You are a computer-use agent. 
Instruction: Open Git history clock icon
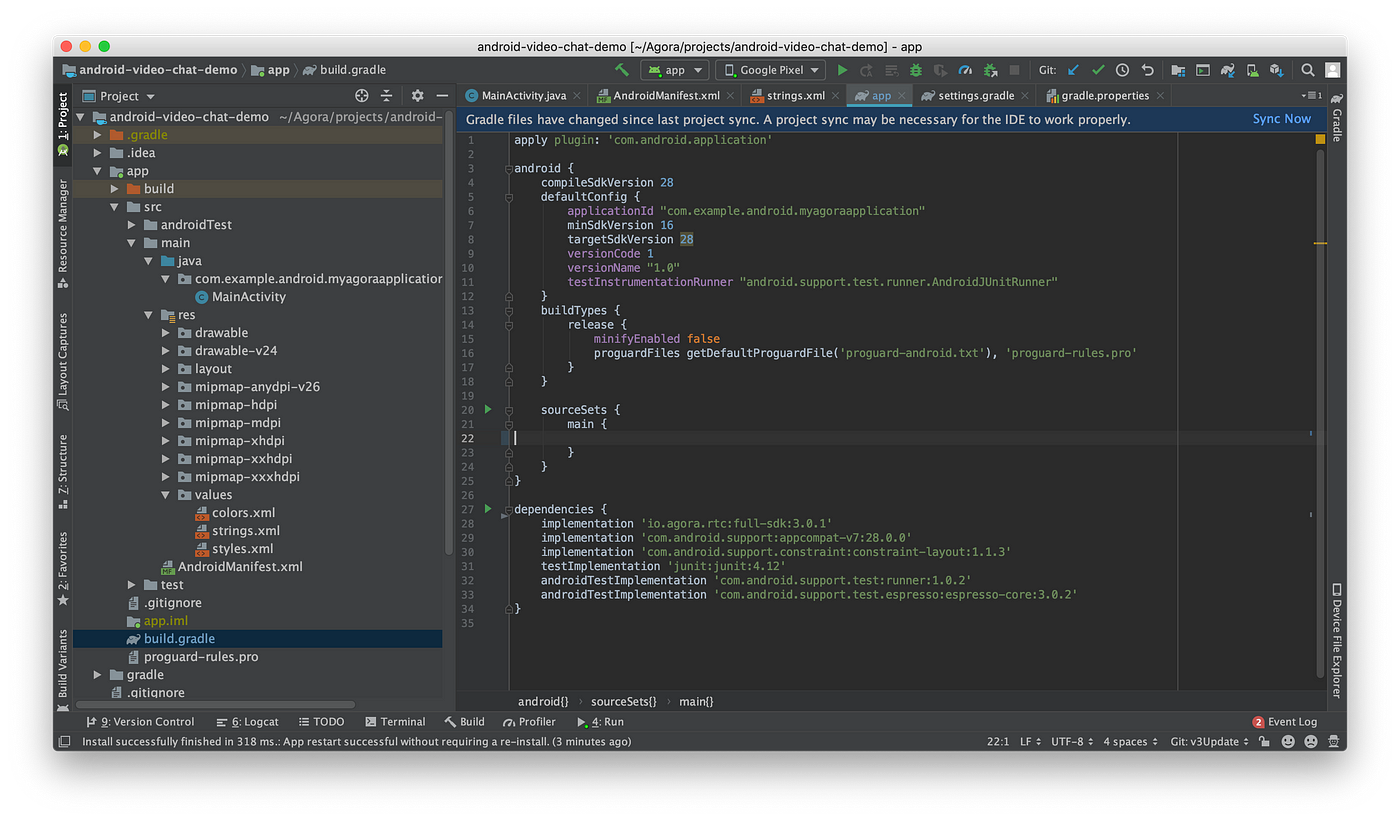(1122, 70)
